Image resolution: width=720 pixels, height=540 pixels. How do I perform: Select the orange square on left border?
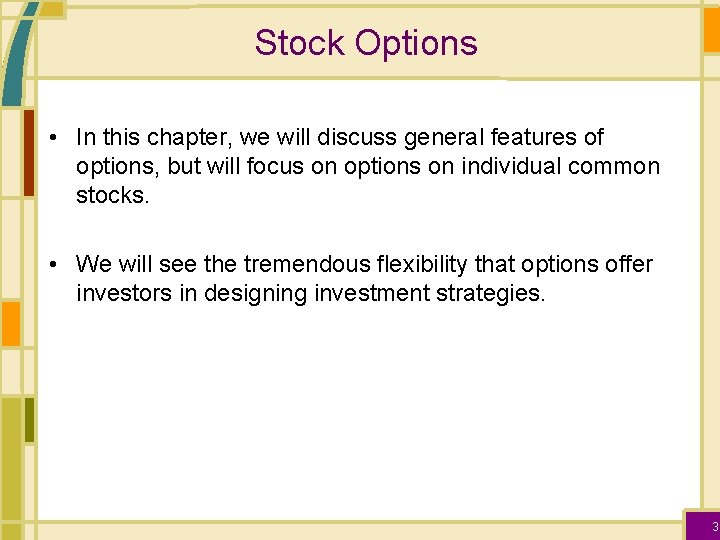[x=9, y=323]
